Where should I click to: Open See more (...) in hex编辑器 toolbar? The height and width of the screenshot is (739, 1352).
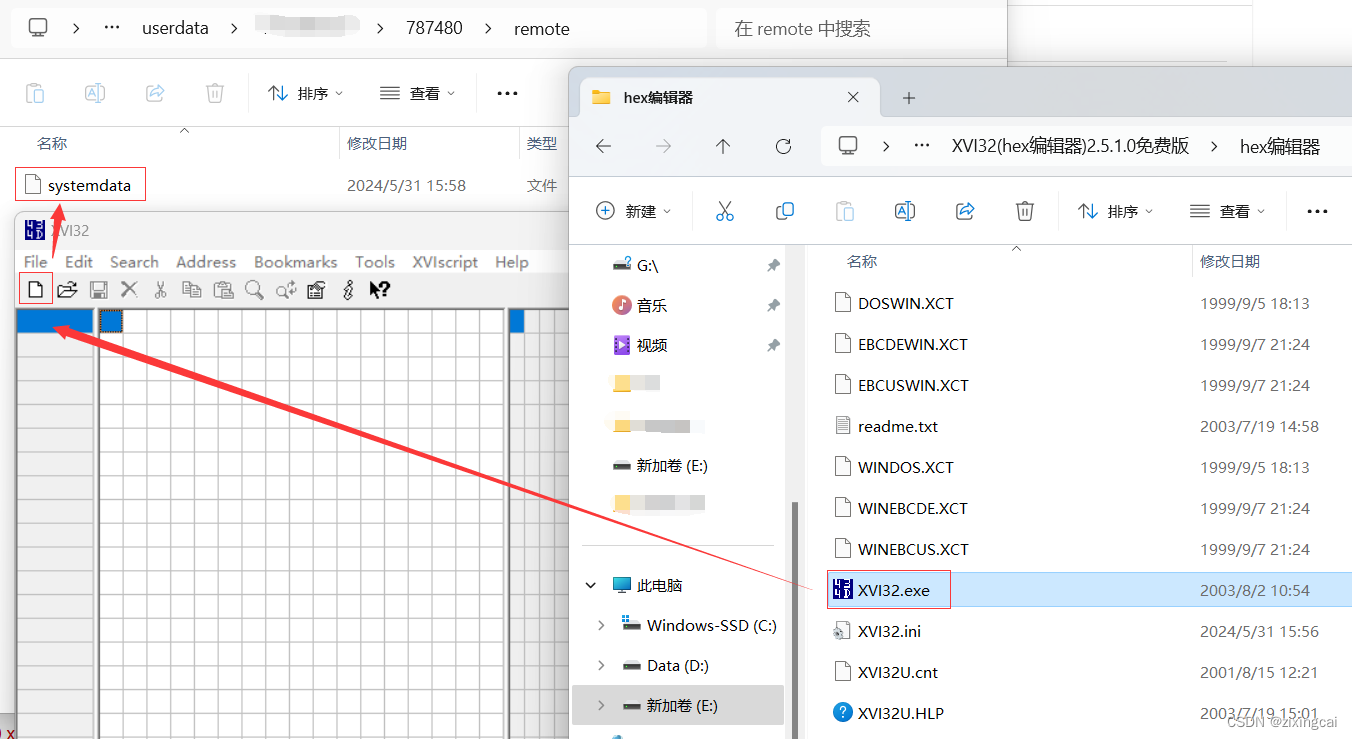(x=1317, y=211)
